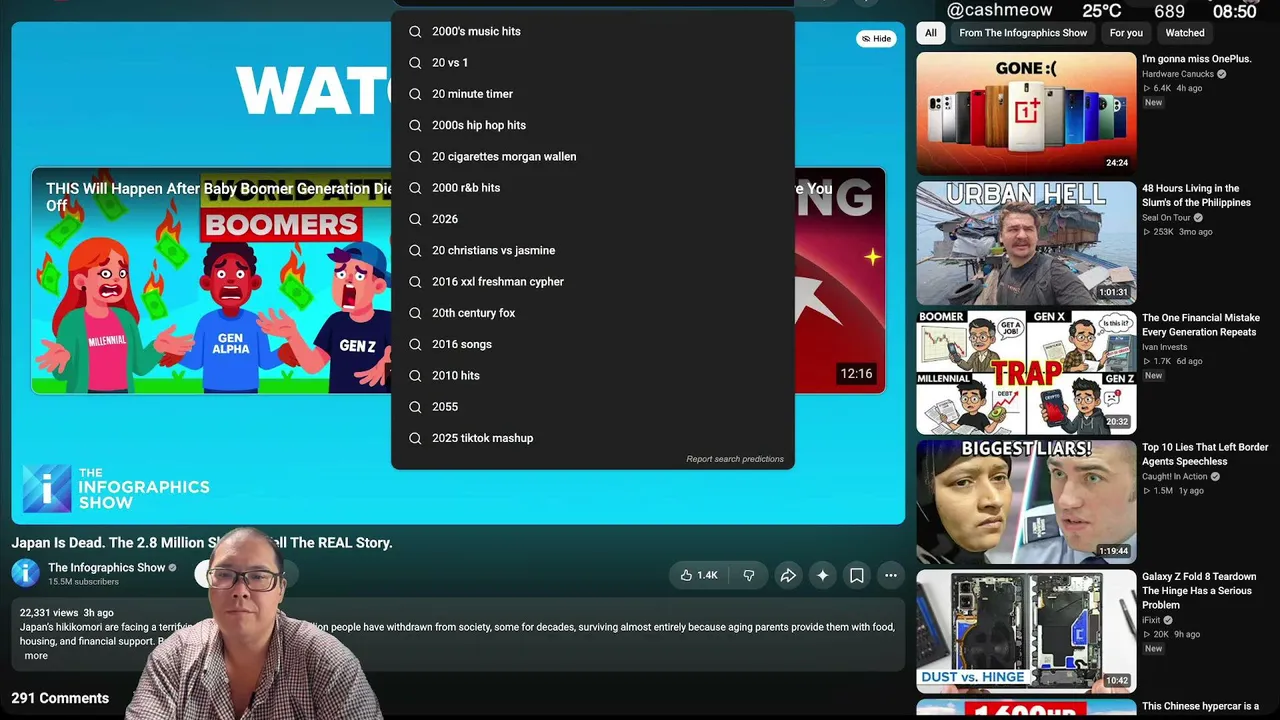This screenshot has width=1280, height=720.
Task: Visit the iFixit channel name
Action: 1152,620
